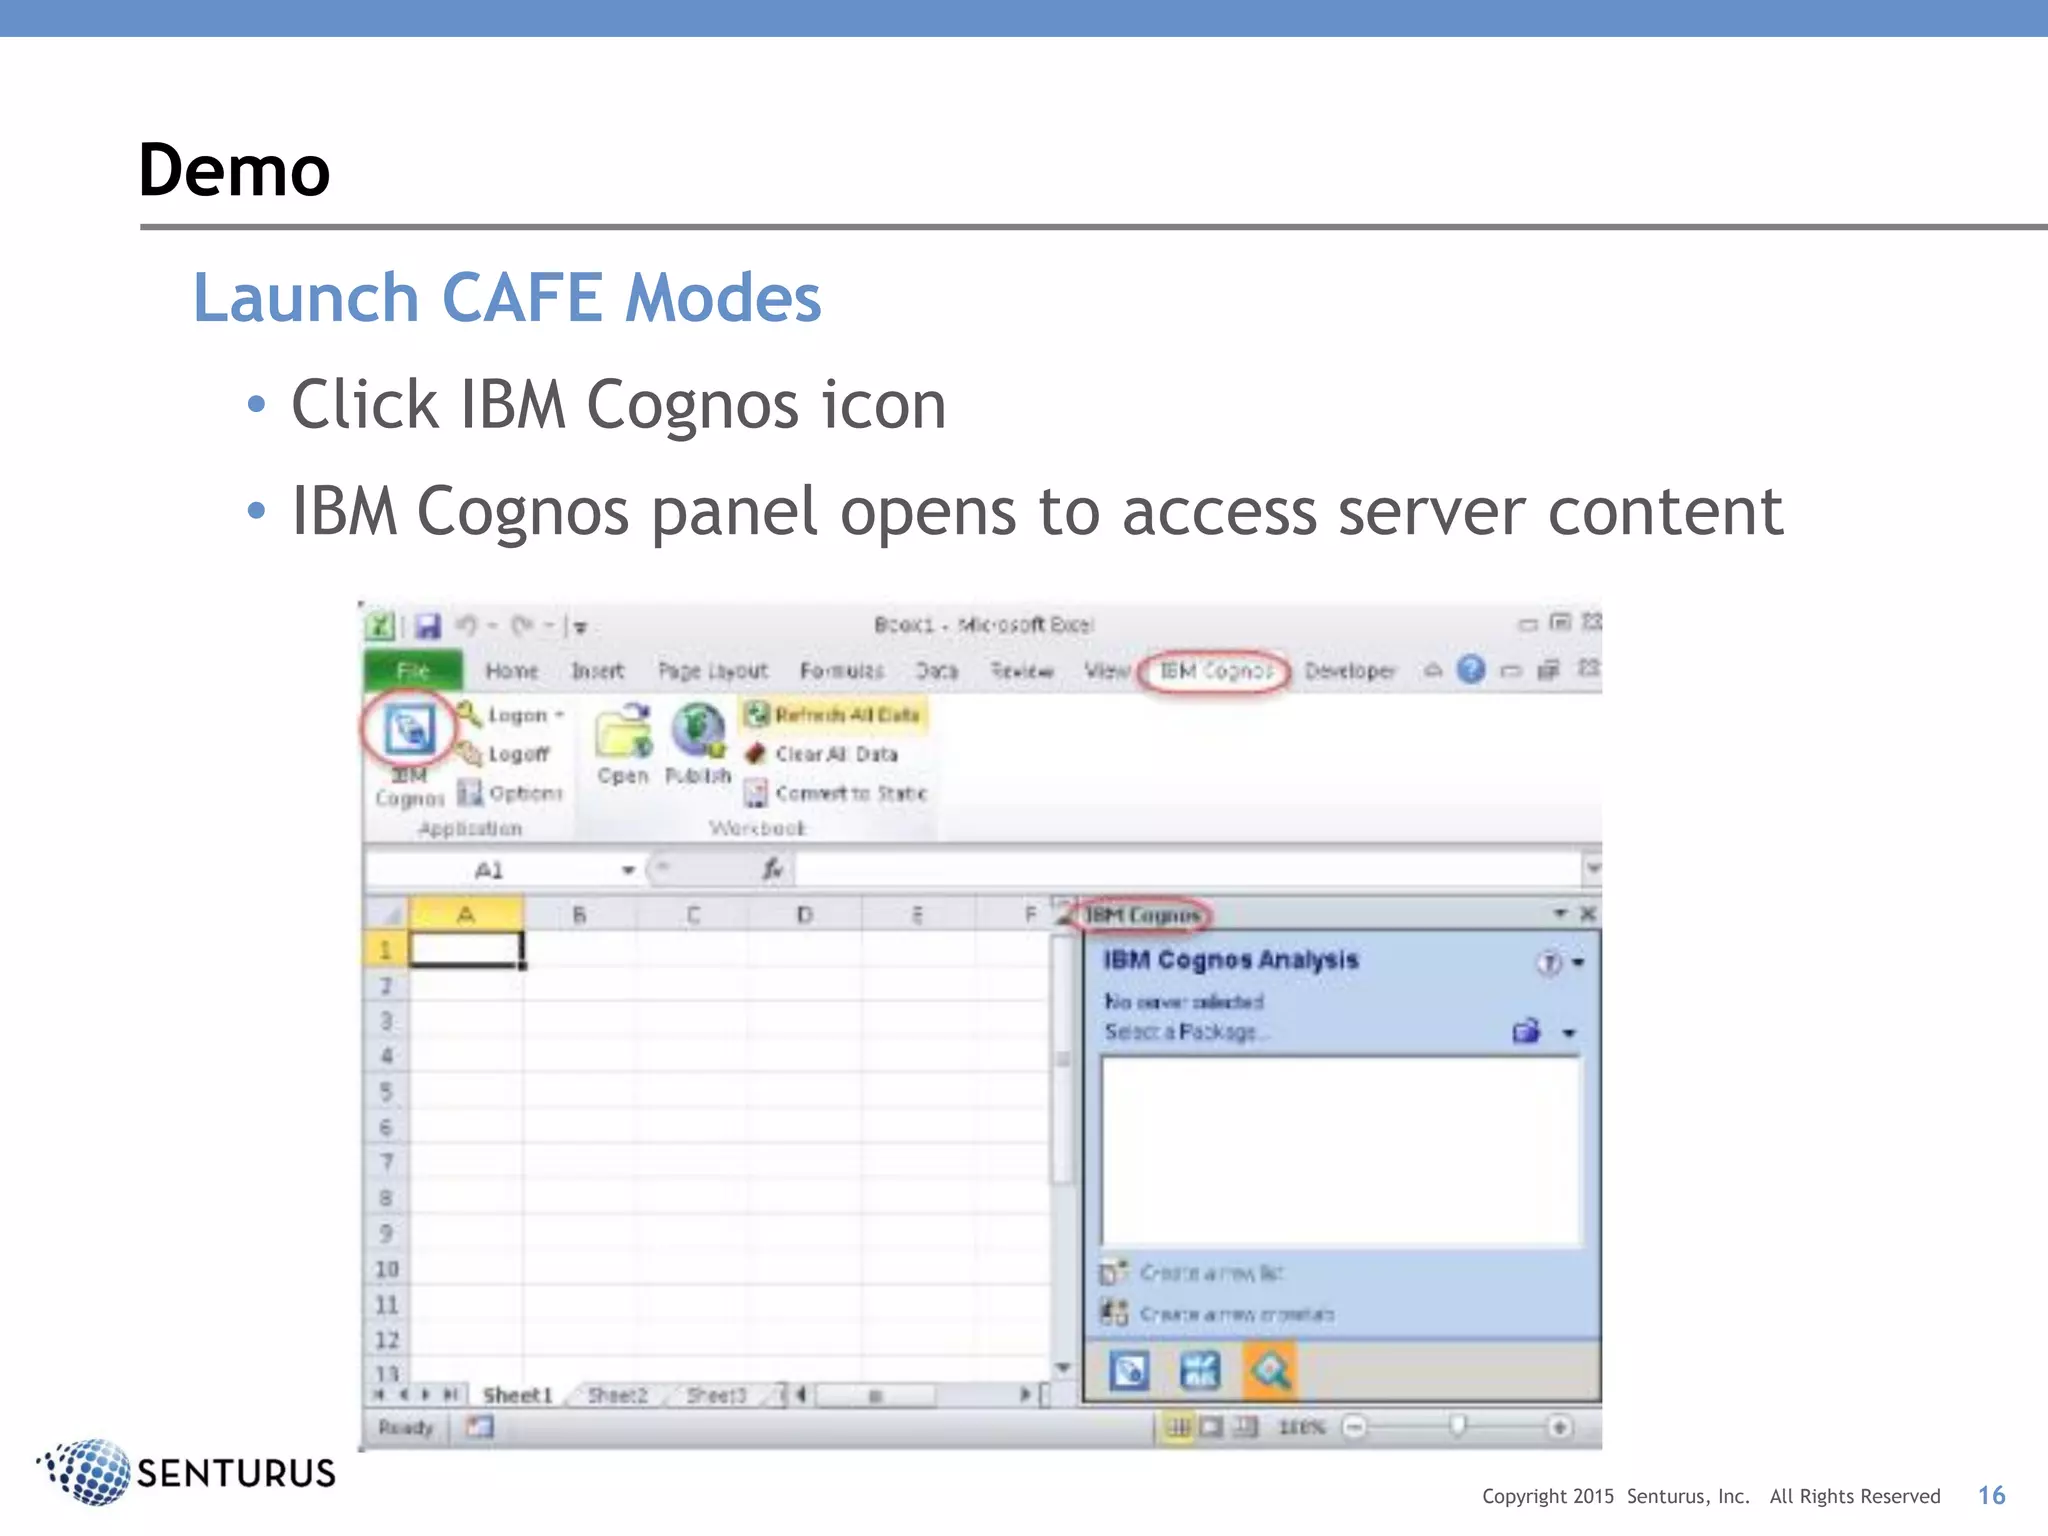Close the IBM Cognos pane
This screenshot has height=1536, width=2048.
1588,914
